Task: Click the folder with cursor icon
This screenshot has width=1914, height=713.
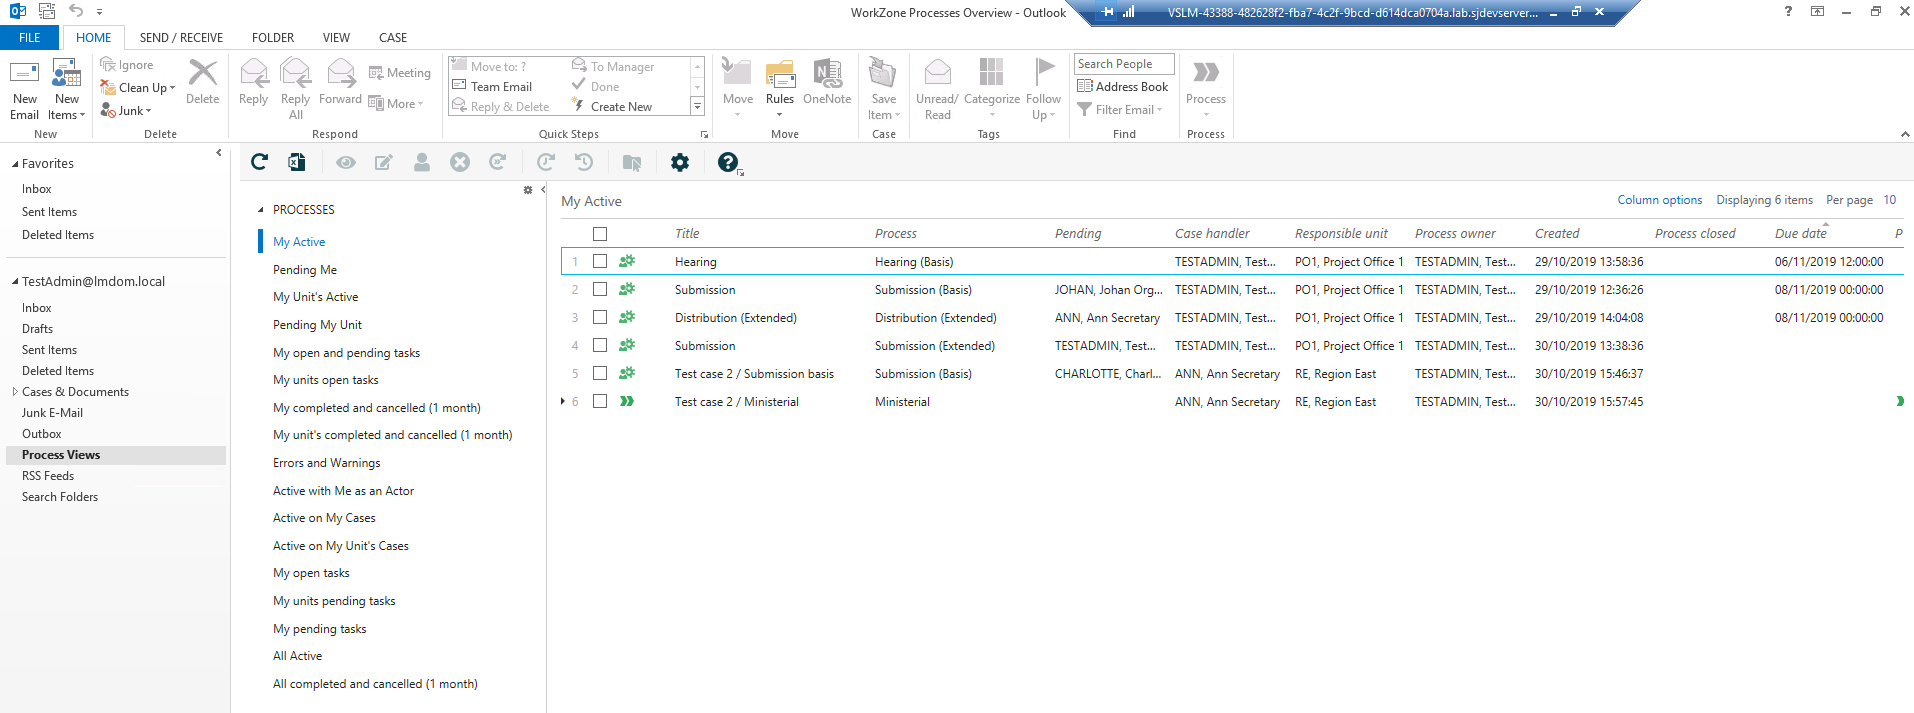Action: [632, 162]
